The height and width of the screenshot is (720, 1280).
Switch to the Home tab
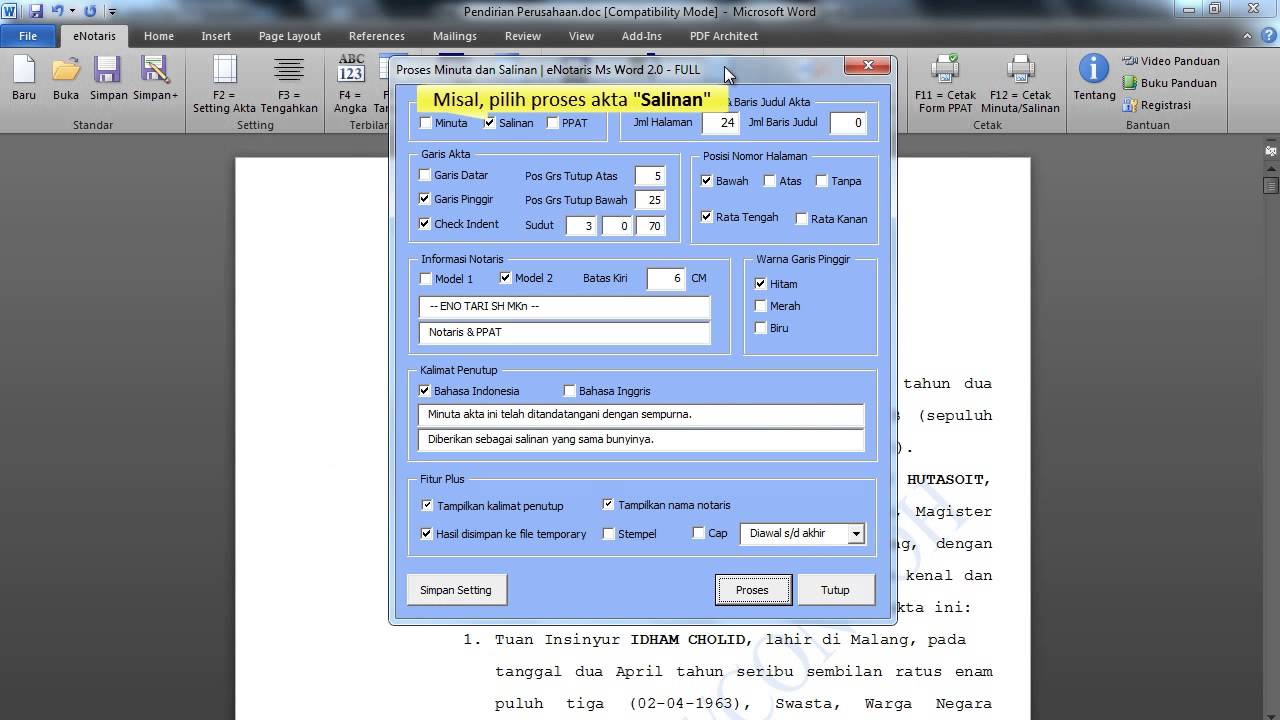[x=158, y=36]
